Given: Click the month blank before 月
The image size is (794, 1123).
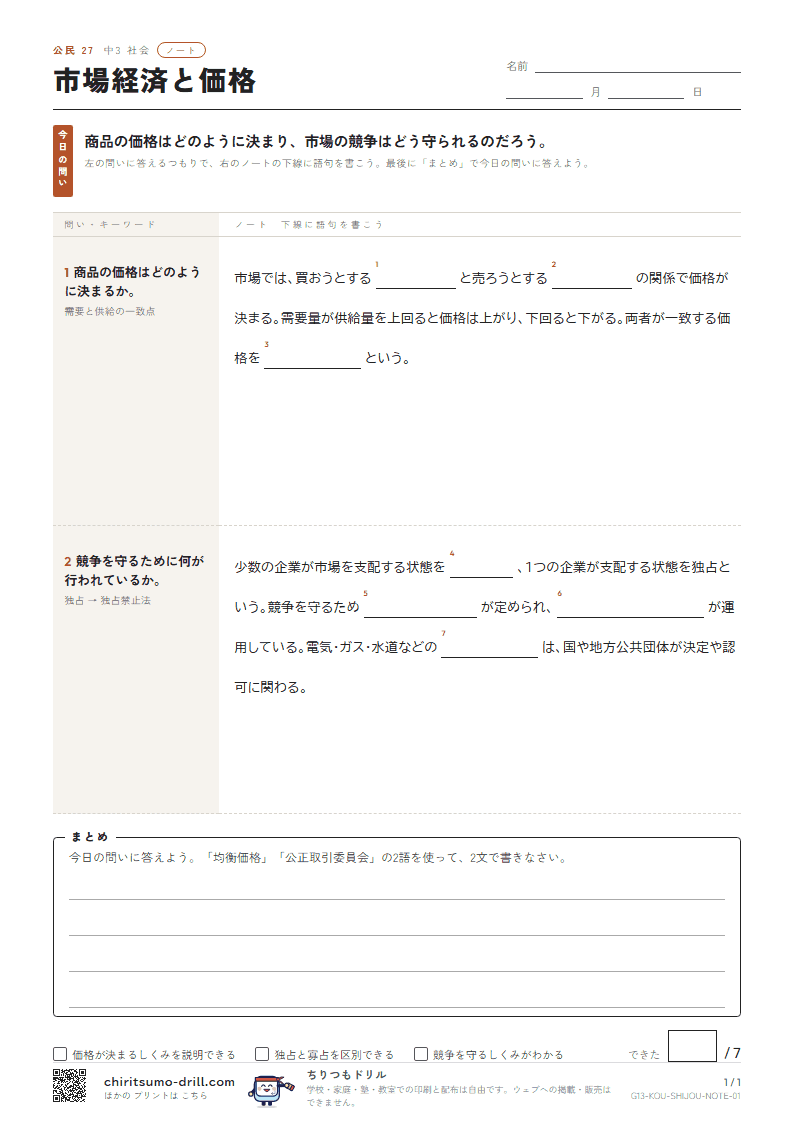Looking at the screenshot, I should coord(544,92).
